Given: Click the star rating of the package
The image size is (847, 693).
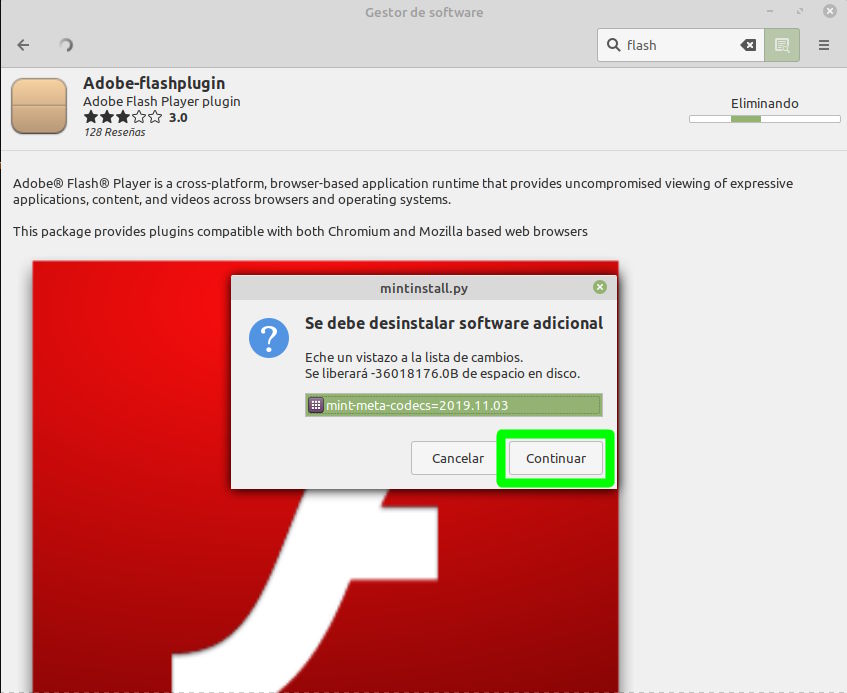Looking at the screenshot, I should tap(123, 117).
